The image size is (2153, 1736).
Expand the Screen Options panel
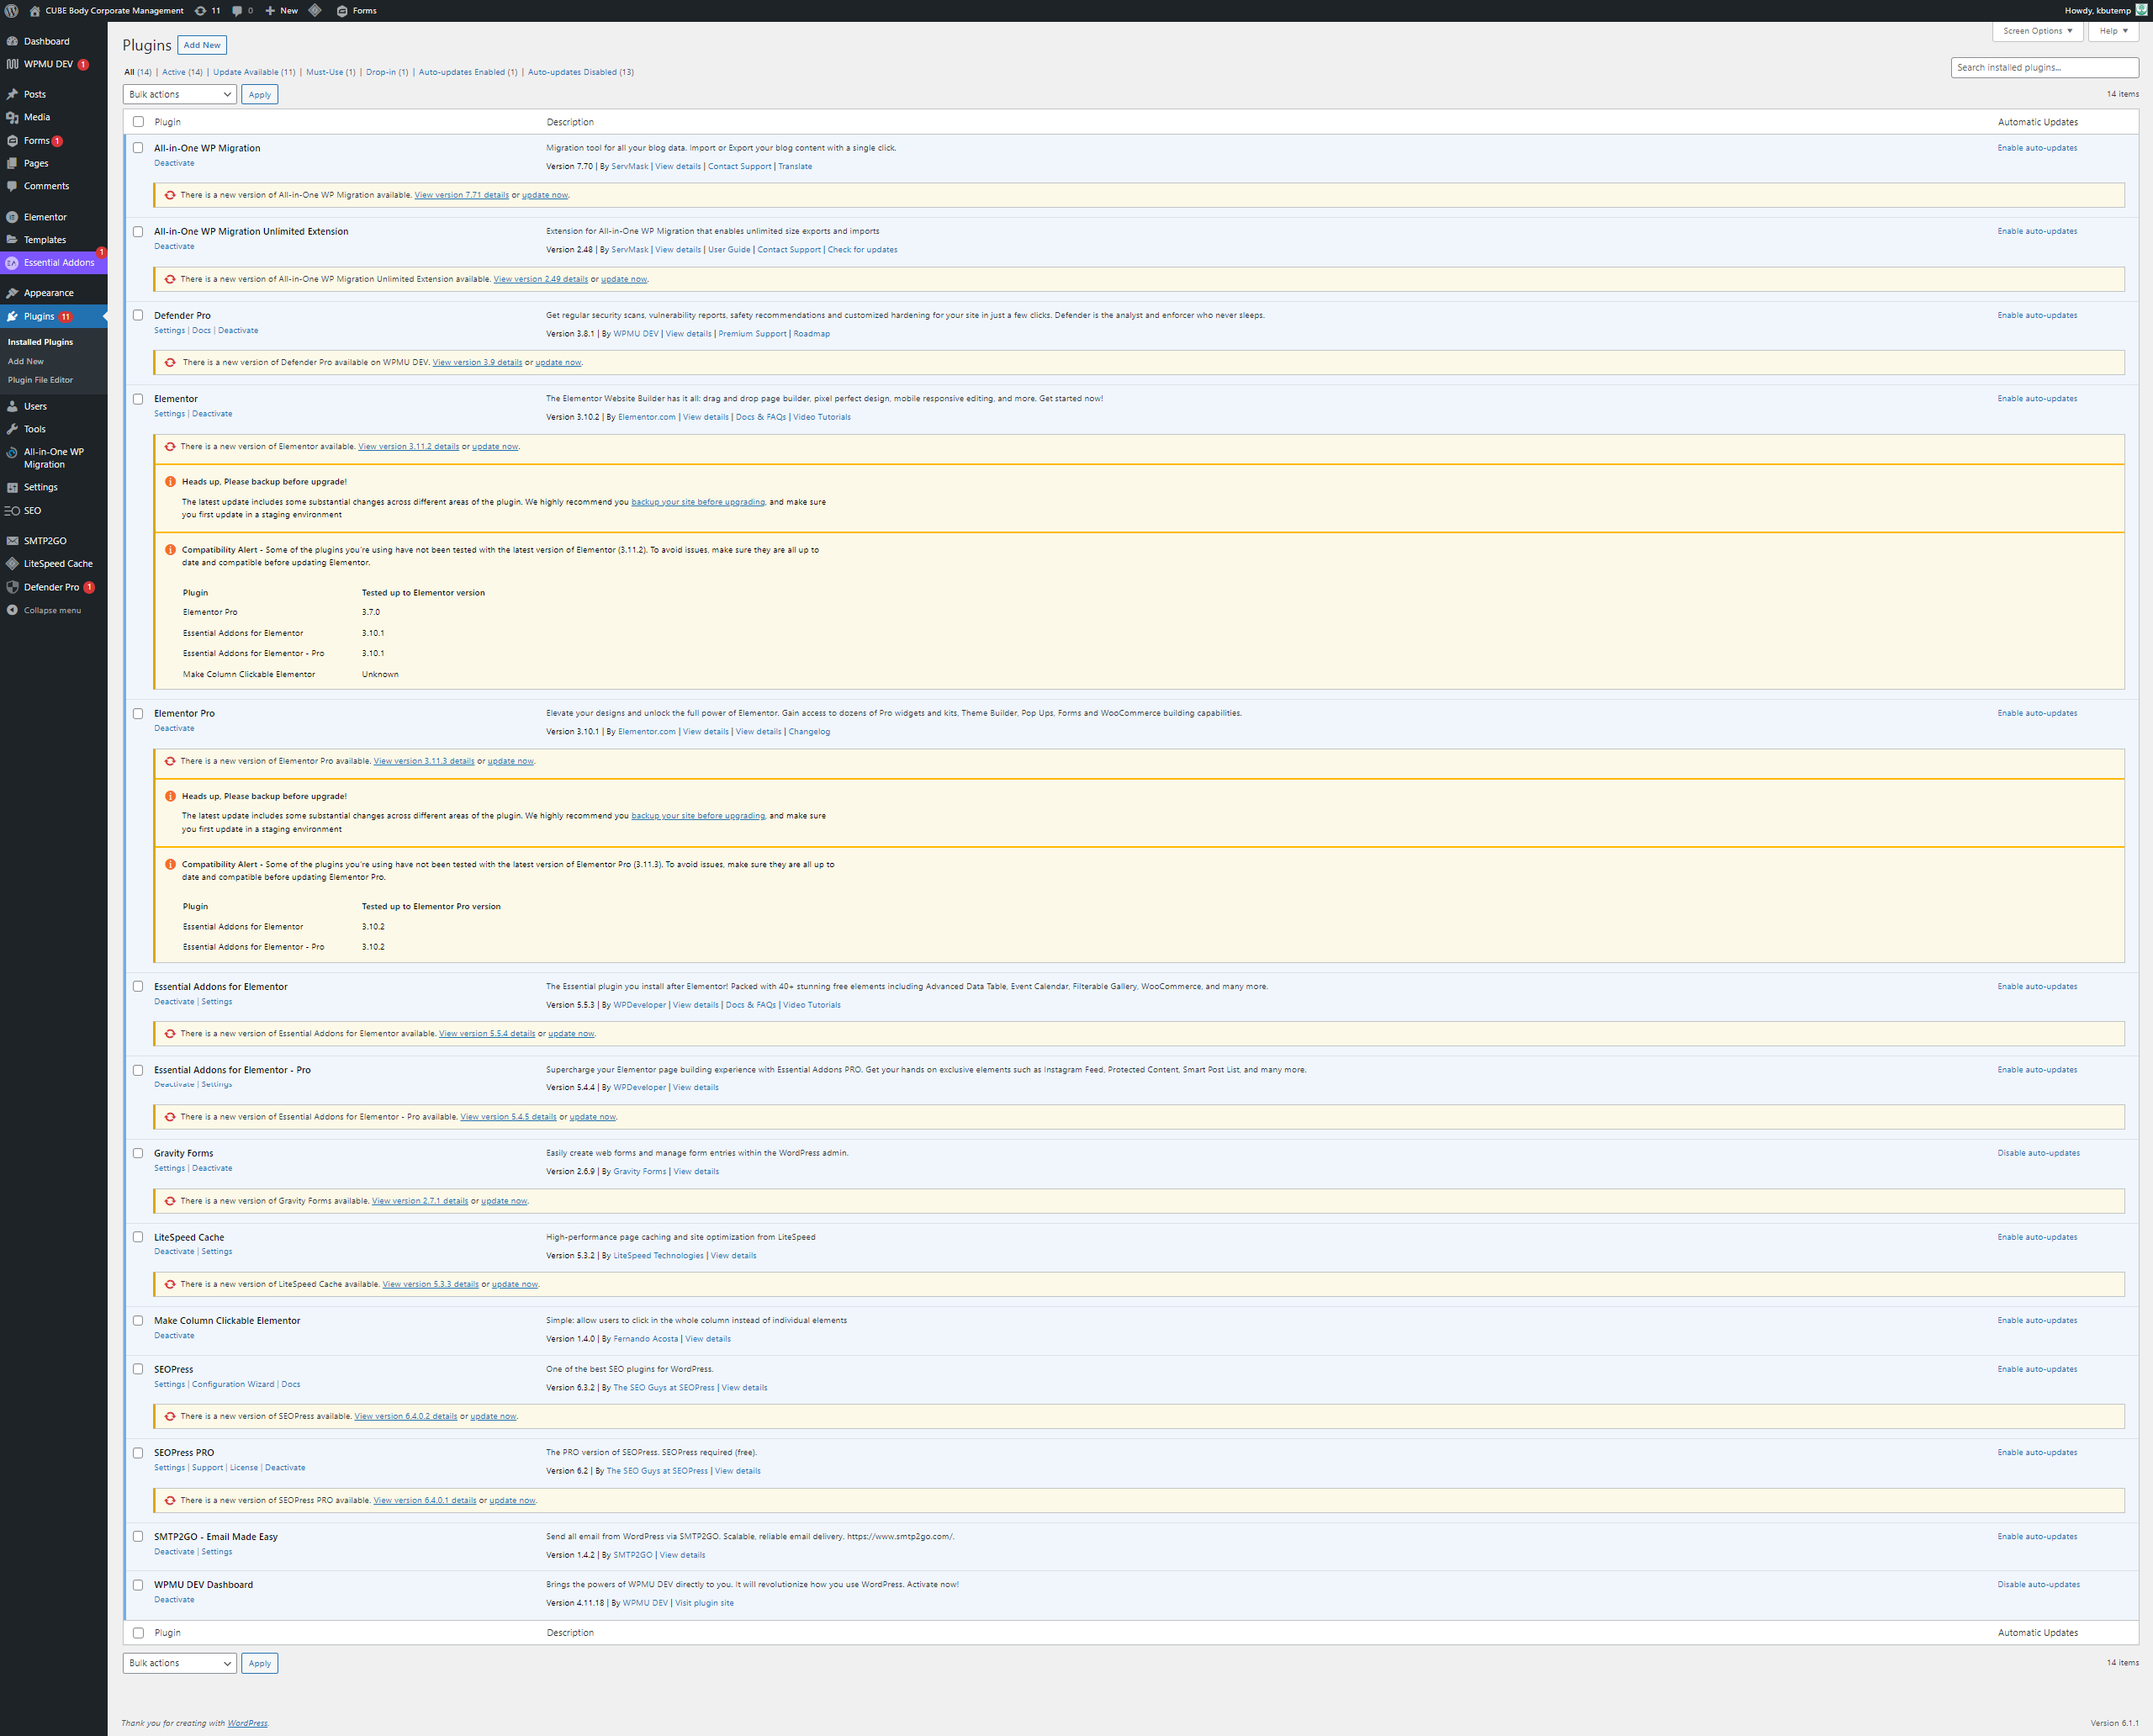[x=2037, y=31]
